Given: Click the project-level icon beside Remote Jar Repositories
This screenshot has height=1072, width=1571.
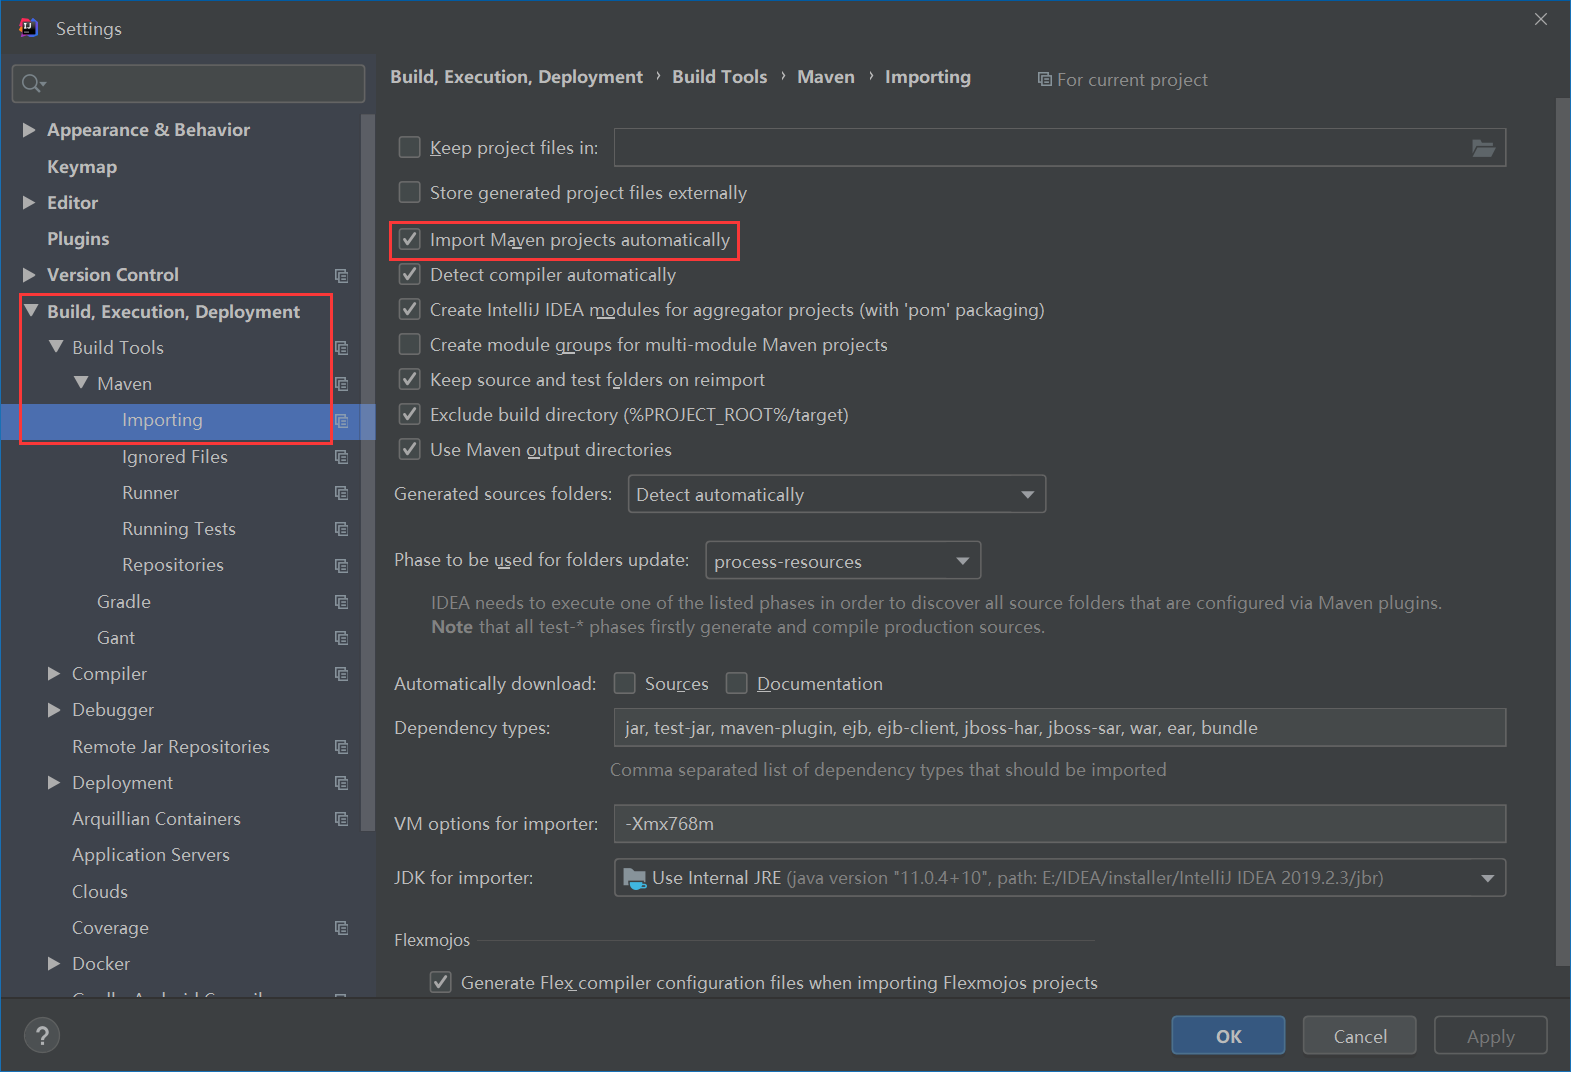Looking at the screenshot, I should point(341,747).
